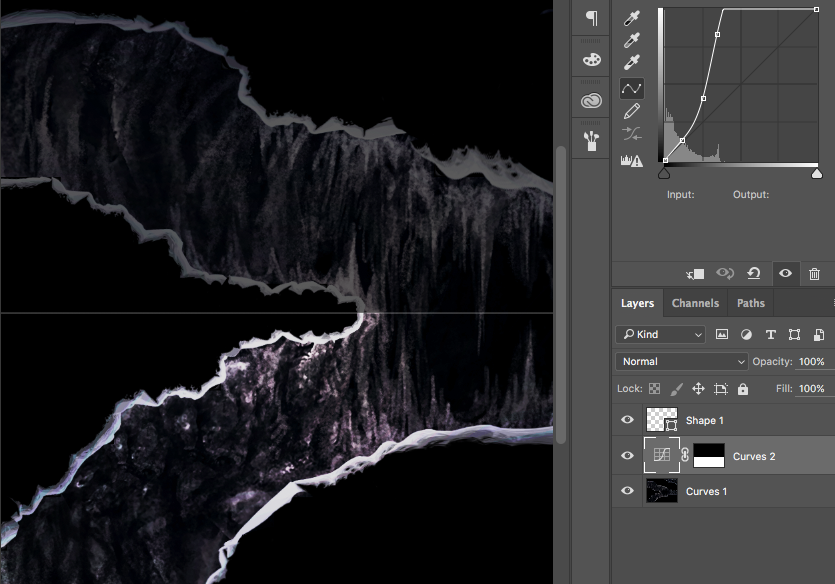Hide the Shape 1 layer
This screenshot has width=835, height=584.
coord(627,421)
